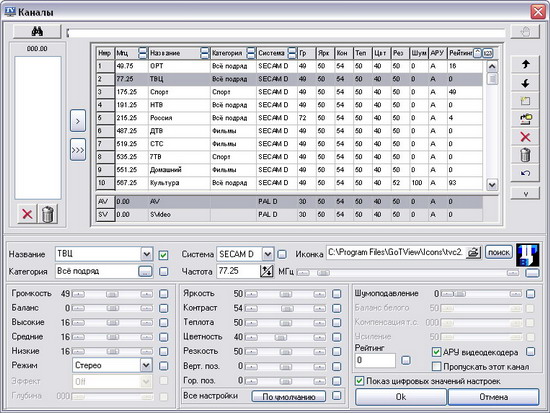The width and height of the screenshot is (550, 413).
Task: Move selected channel down with arrow icon
Action: pos(525,83)
